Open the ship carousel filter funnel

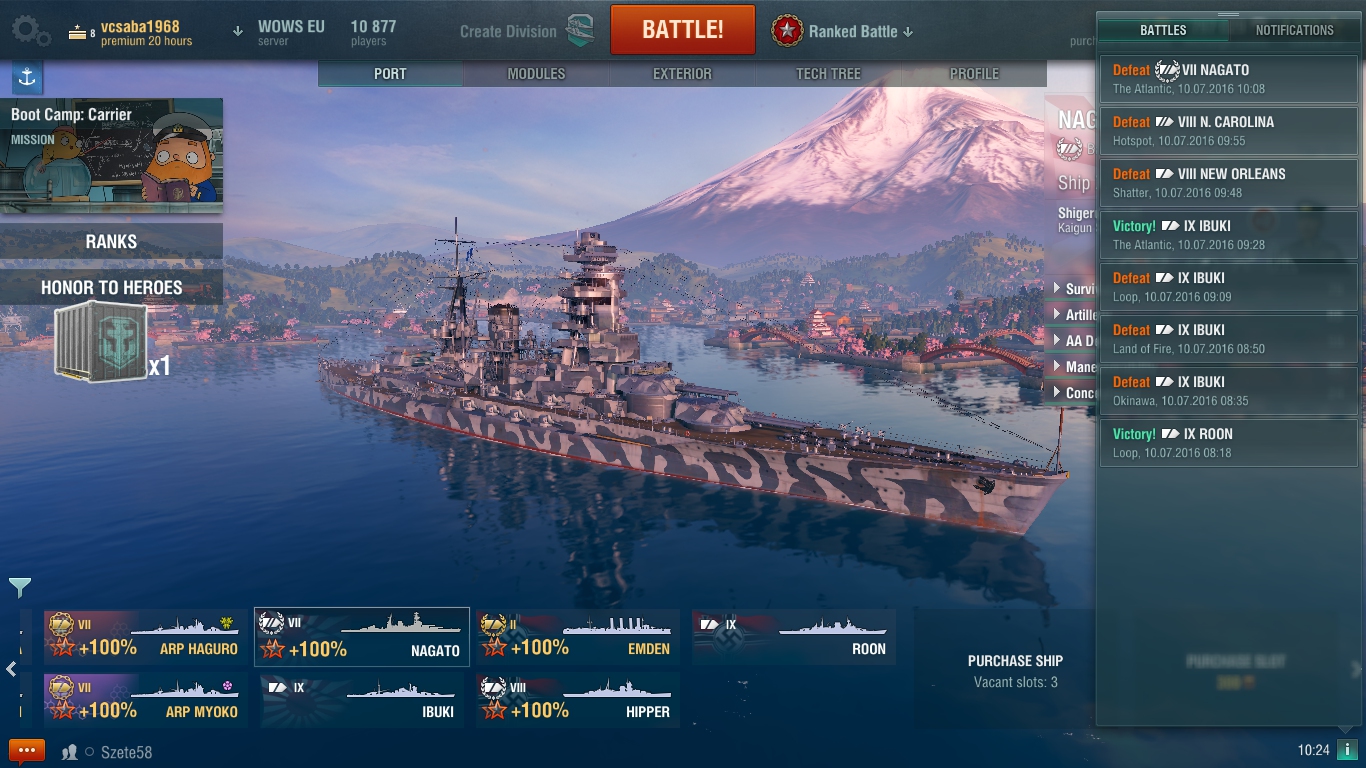click(x=20, y=587)
